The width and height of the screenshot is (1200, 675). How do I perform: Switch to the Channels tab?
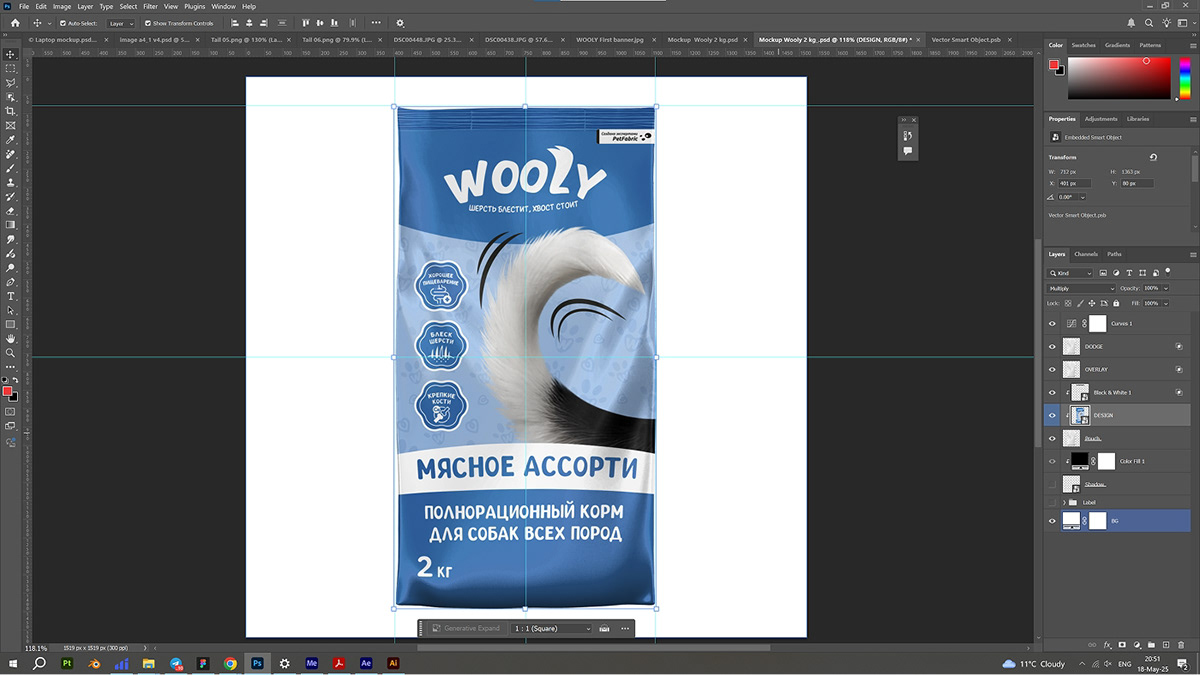click(1086, 254)
